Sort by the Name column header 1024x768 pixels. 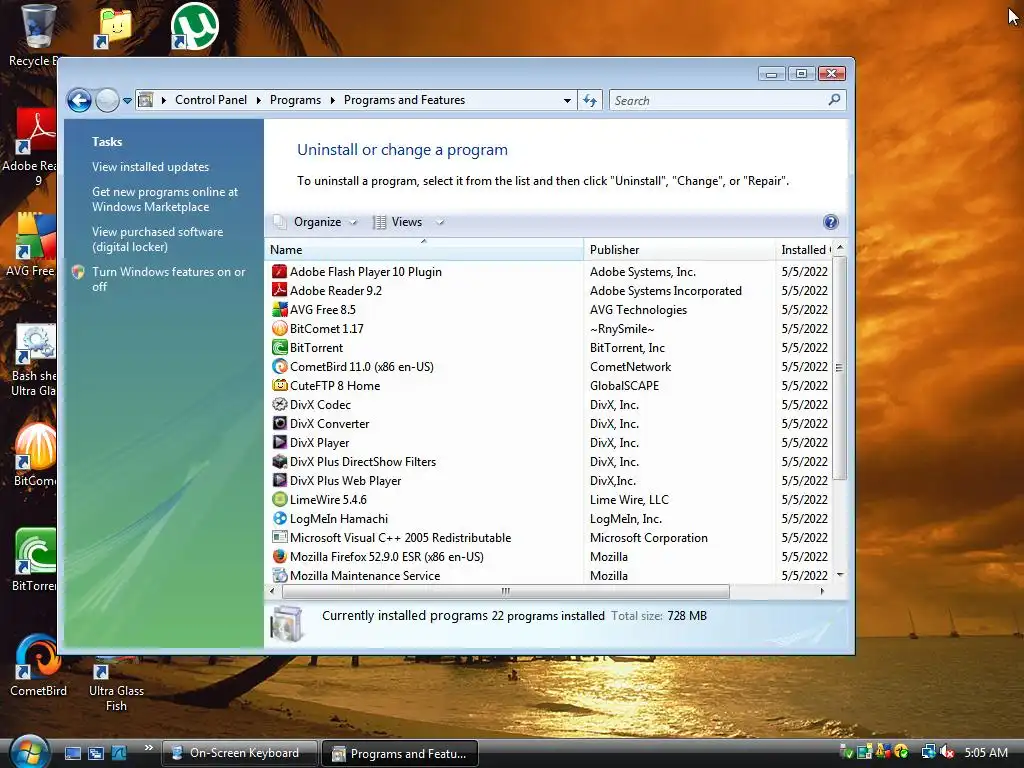tap(424, 249)
